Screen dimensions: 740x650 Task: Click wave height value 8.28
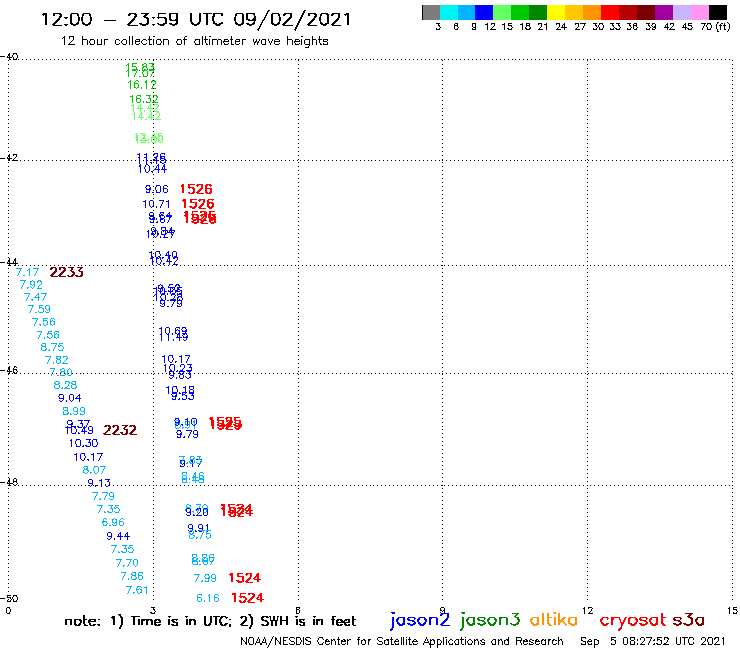65,385
